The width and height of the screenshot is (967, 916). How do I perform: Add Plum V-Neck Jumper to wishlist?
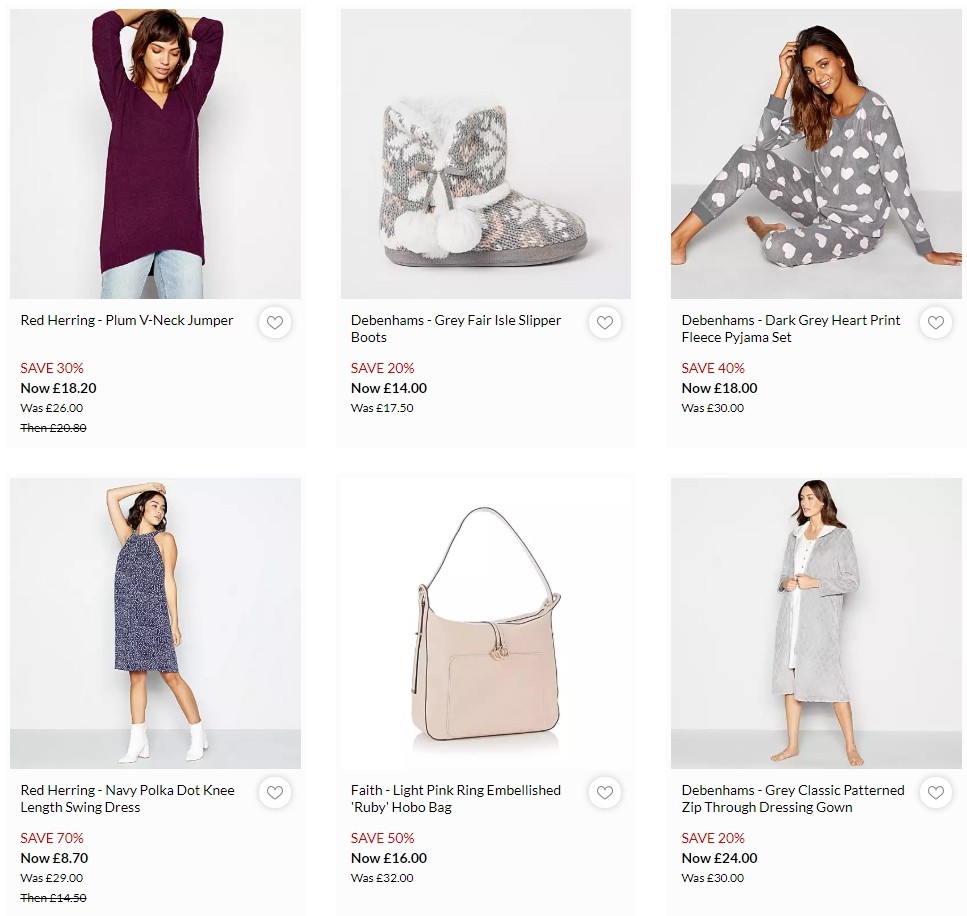point(275,323)
